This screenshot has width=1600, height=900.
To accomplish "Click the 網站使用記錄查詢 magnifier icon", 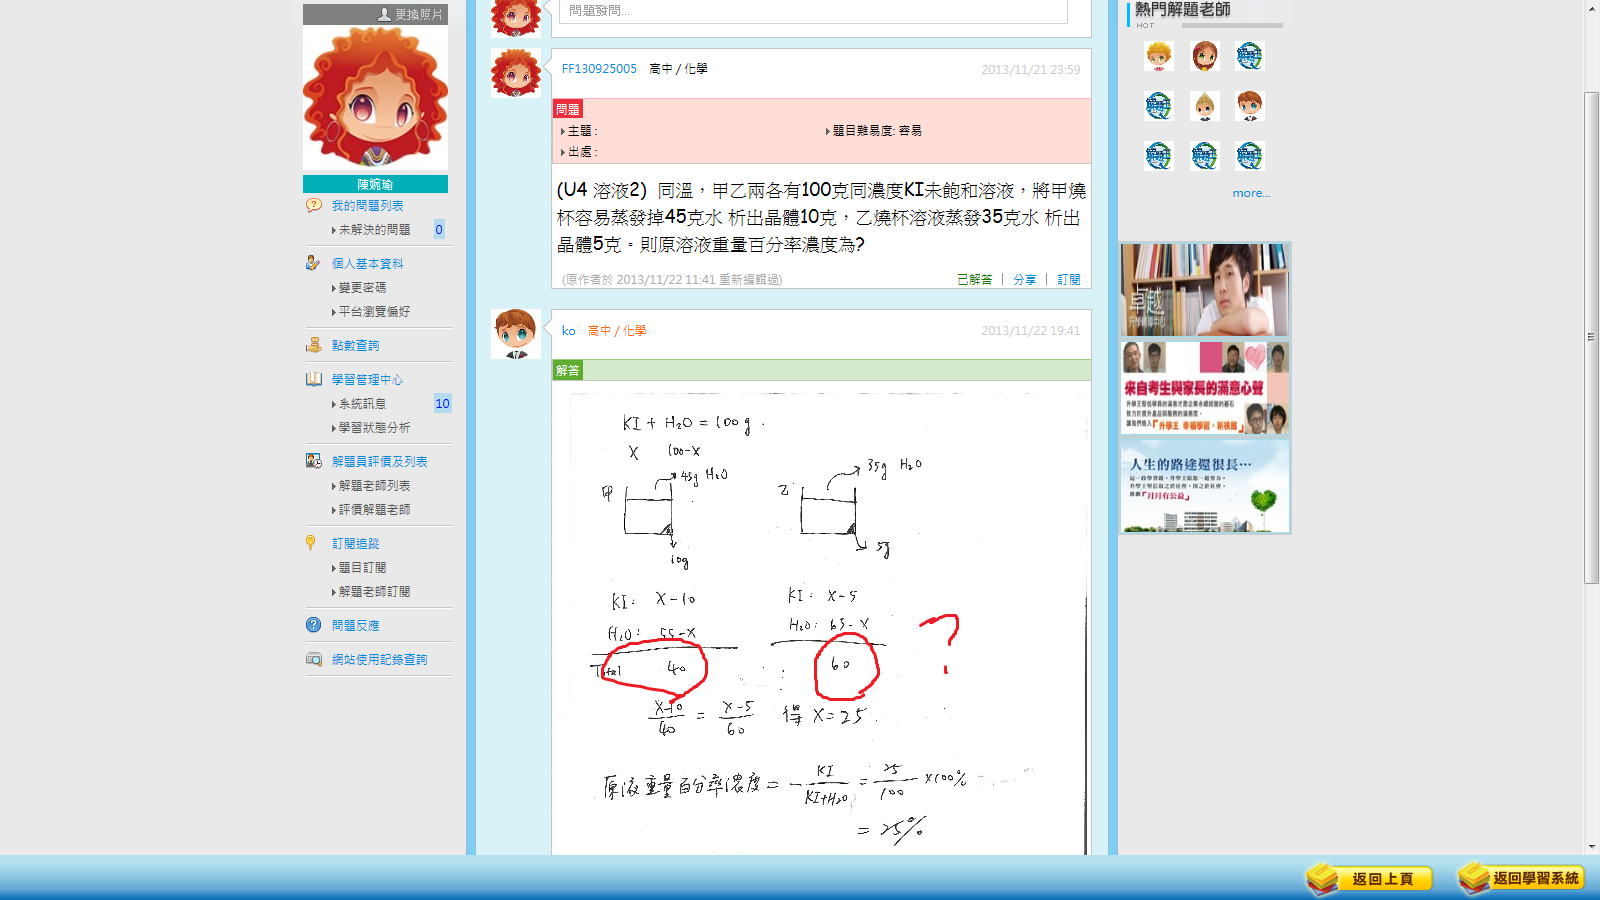I will click(x=313, y=659).
